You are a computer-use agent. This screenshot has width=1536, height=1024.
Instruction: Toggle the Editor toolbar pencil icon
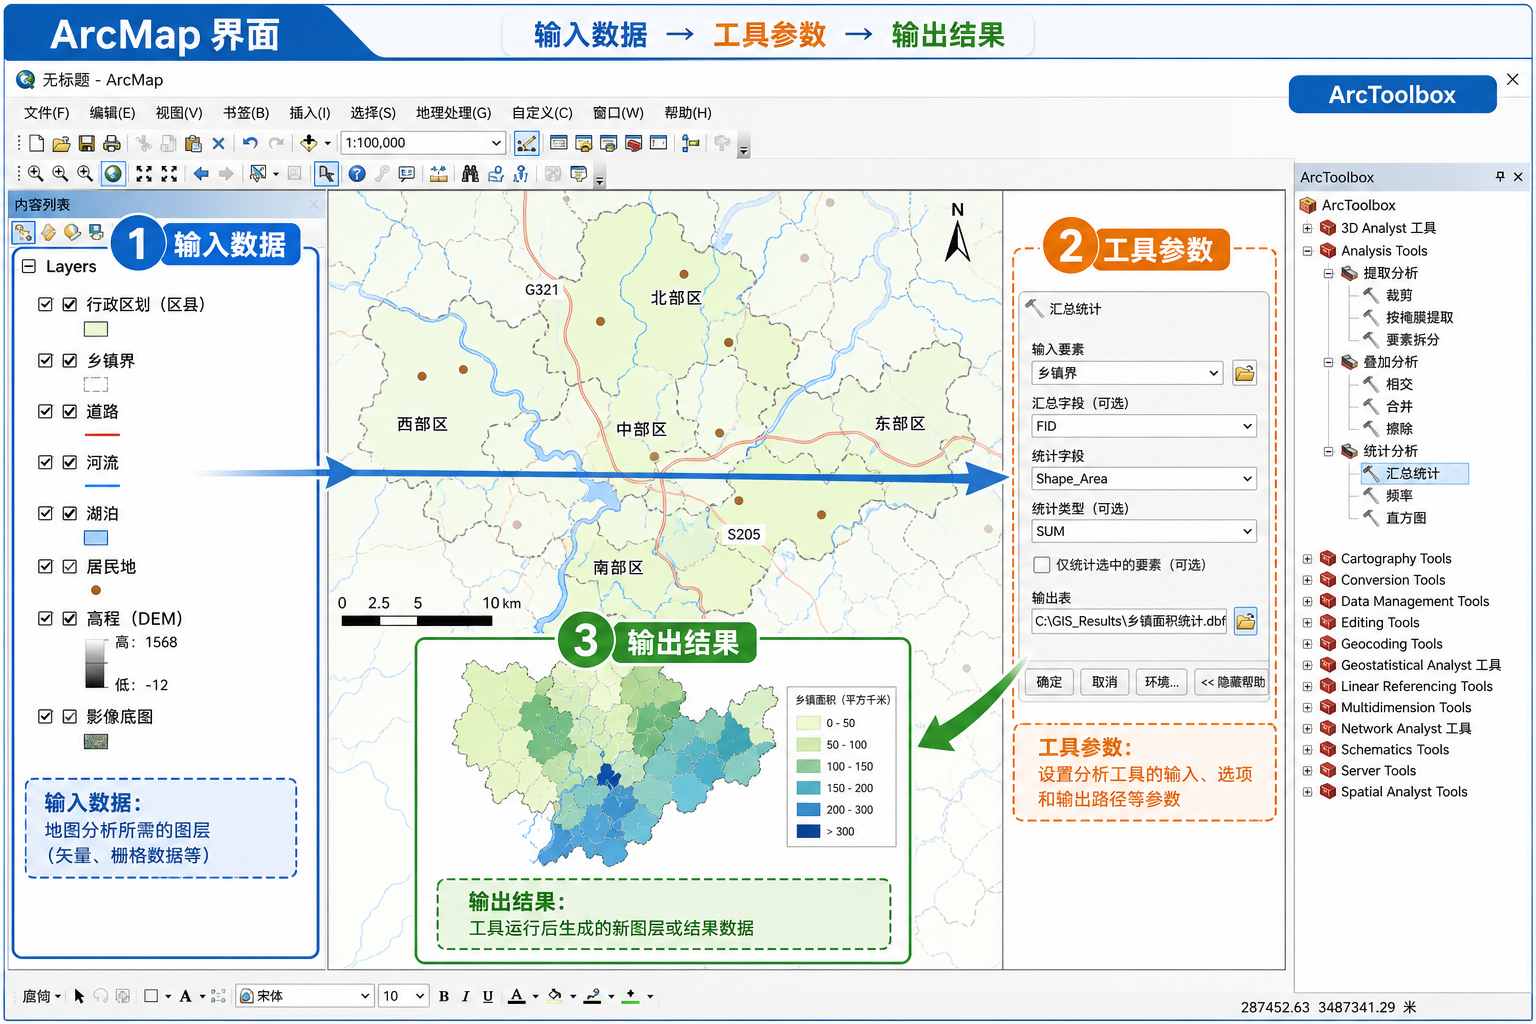click(x=526, y=143)
